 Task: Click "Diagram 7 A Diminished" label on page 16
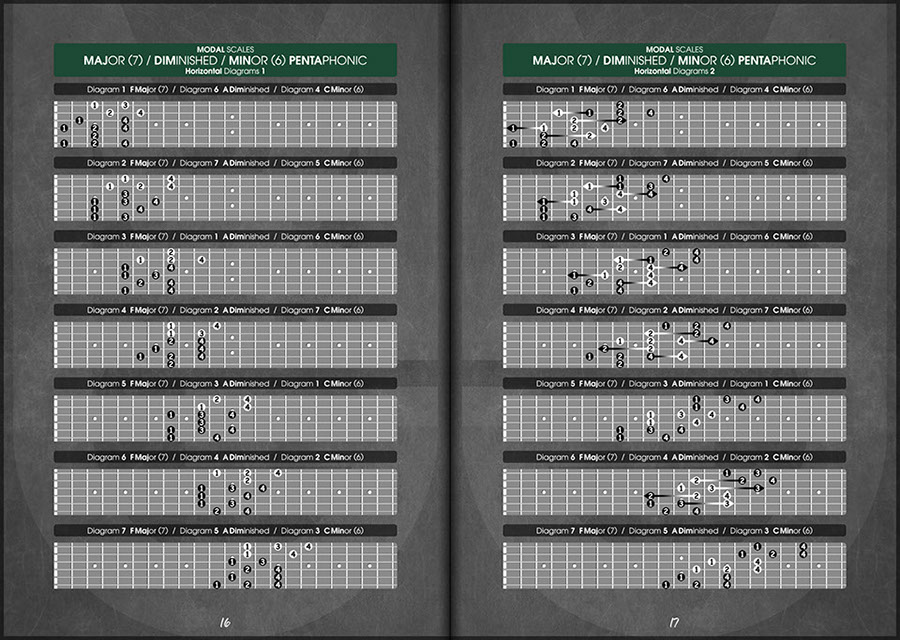click(x=224, y=163)
